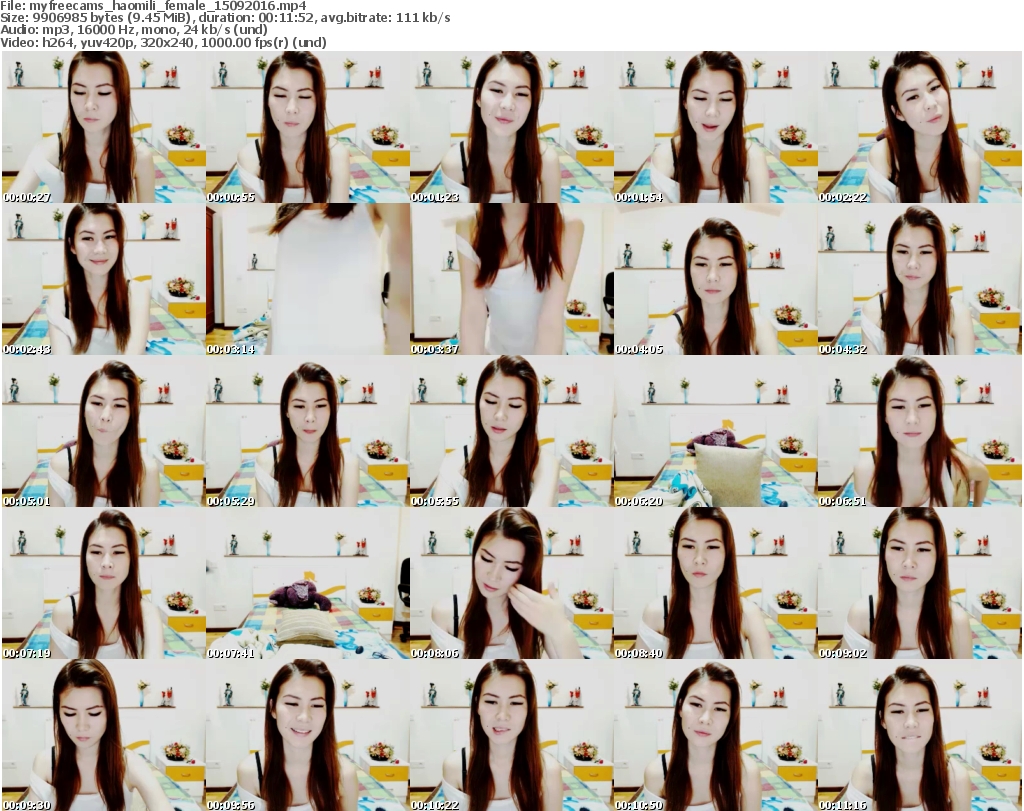Select the frame at 00:07:19
Viewport: 1024px width, 811px height.
103,583
